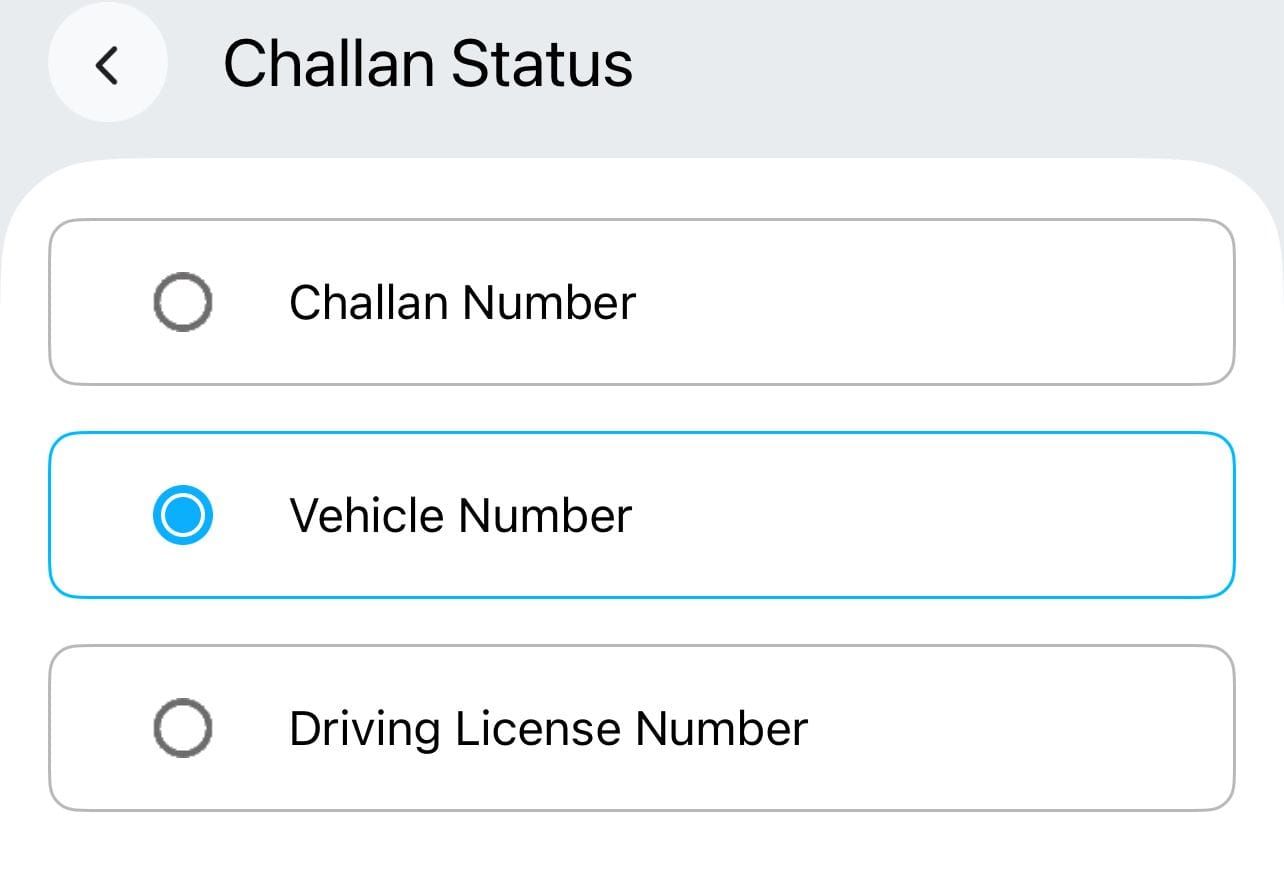Click the Challan Number label text

462,301
